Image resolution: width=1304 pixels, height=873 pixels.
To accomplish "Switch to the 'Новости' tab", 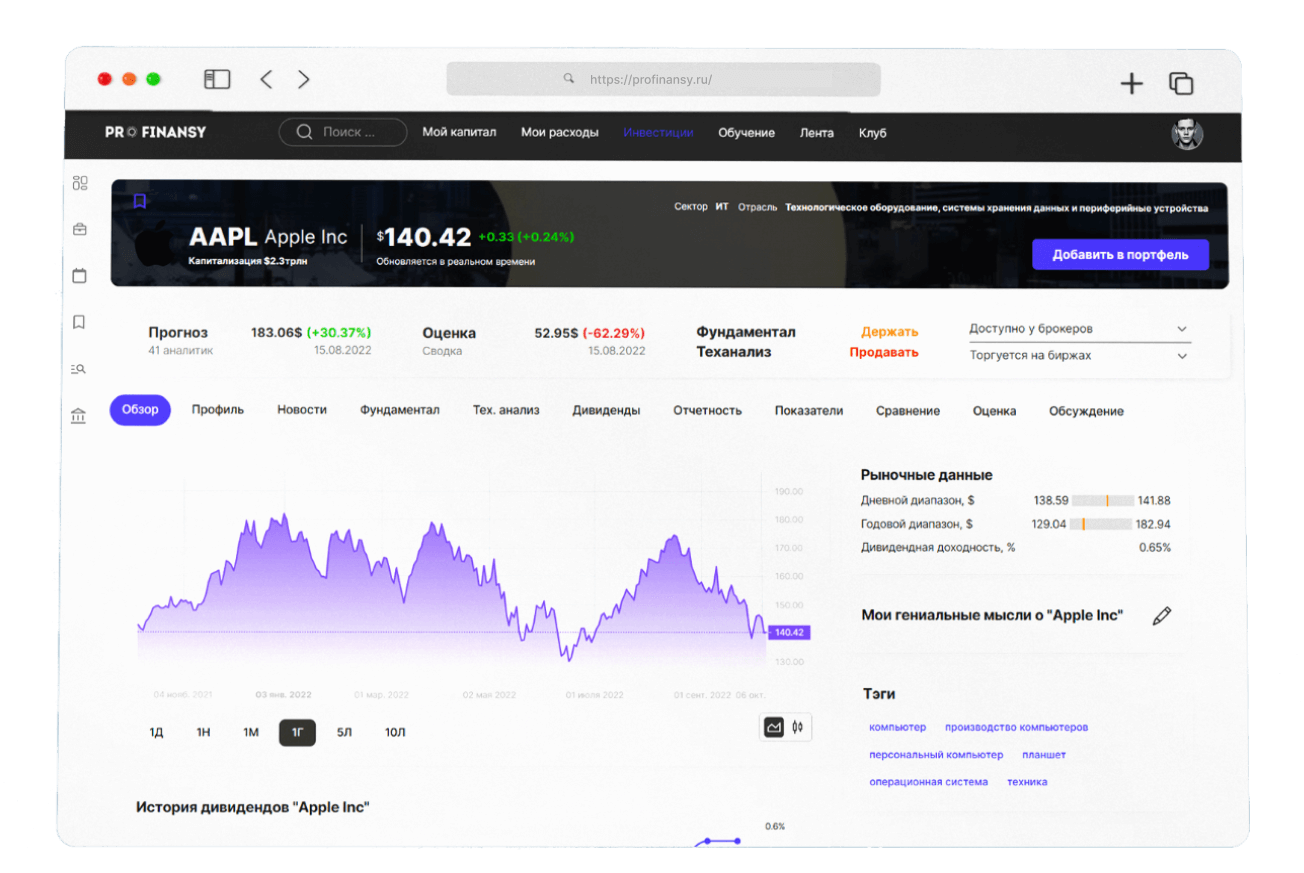I will click(302, 410).
